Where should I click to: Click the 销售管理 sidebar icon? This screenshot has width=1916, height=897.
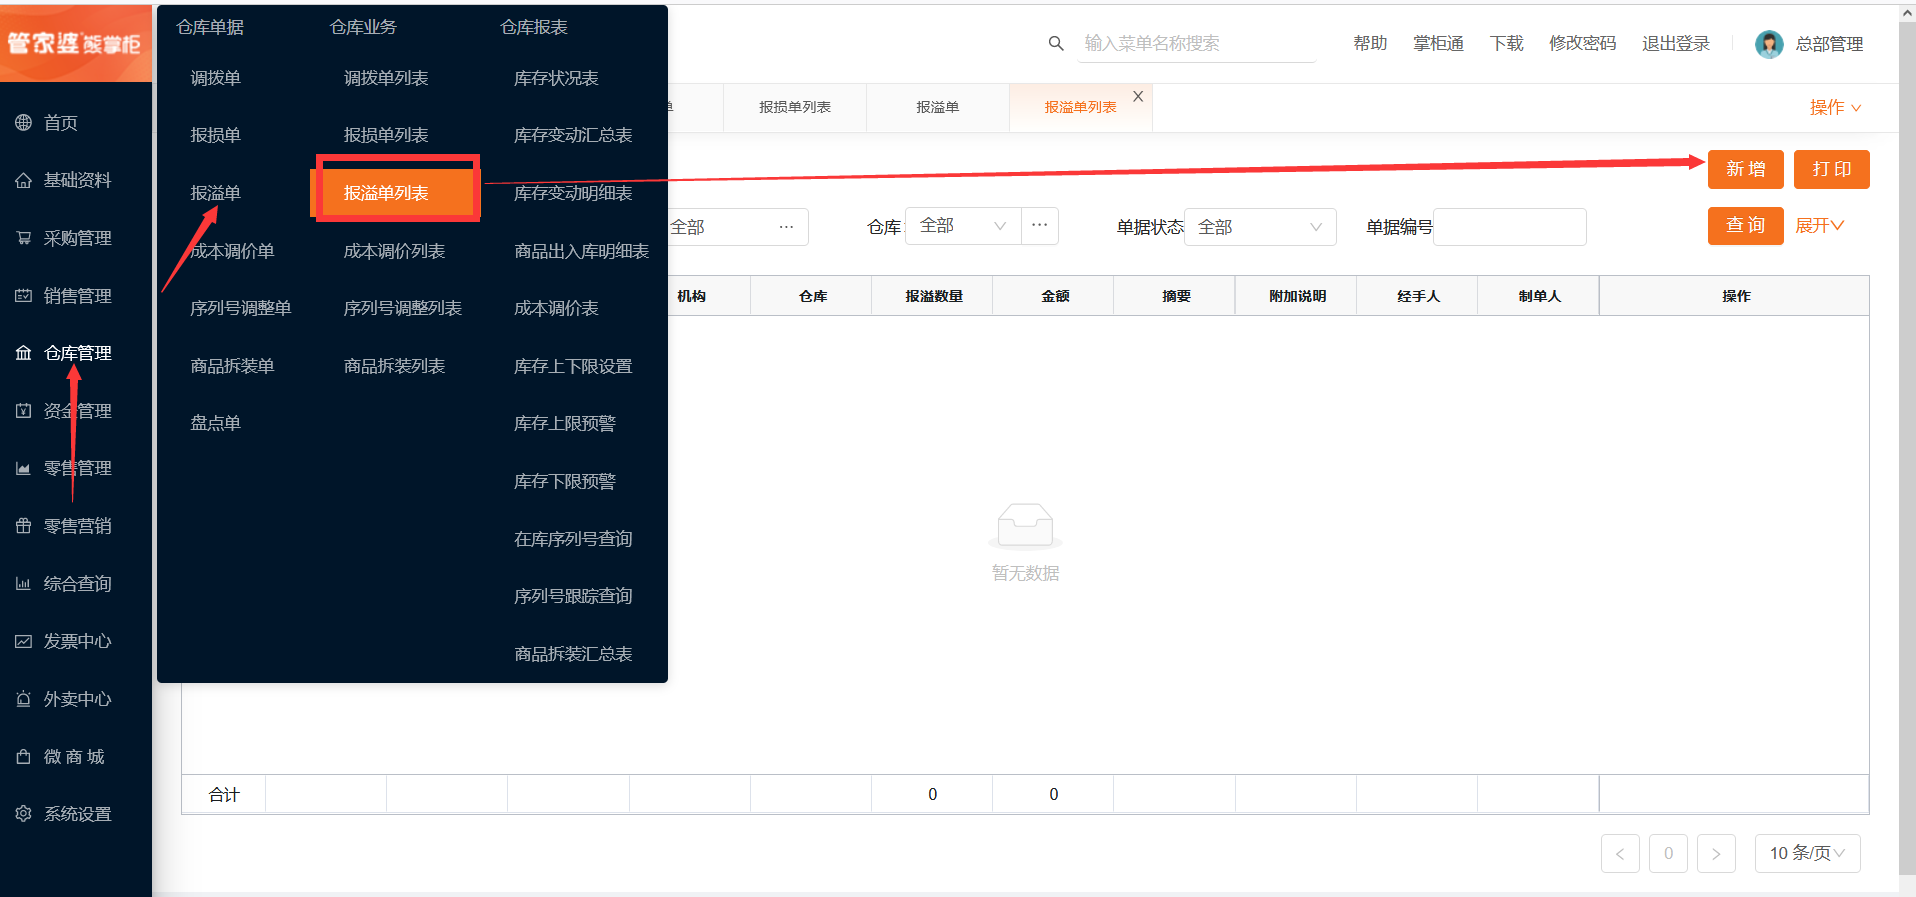click(x=23, y=295)
